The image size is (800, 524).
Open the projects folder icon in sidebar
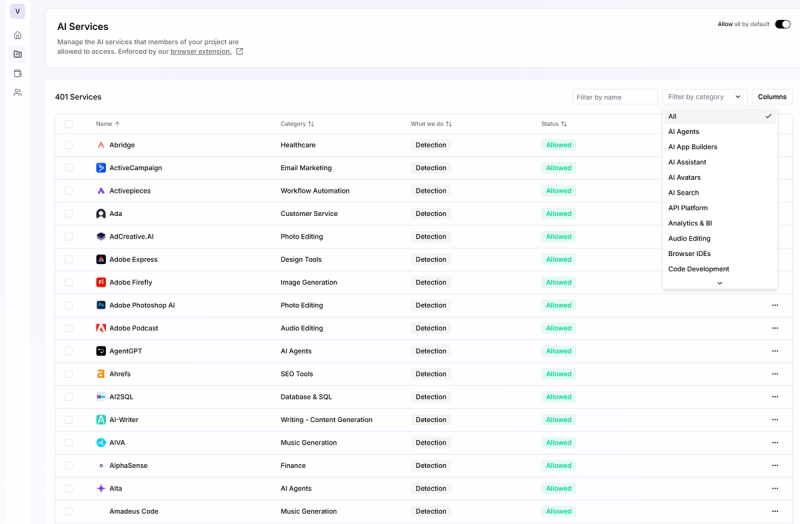(17, 54)
